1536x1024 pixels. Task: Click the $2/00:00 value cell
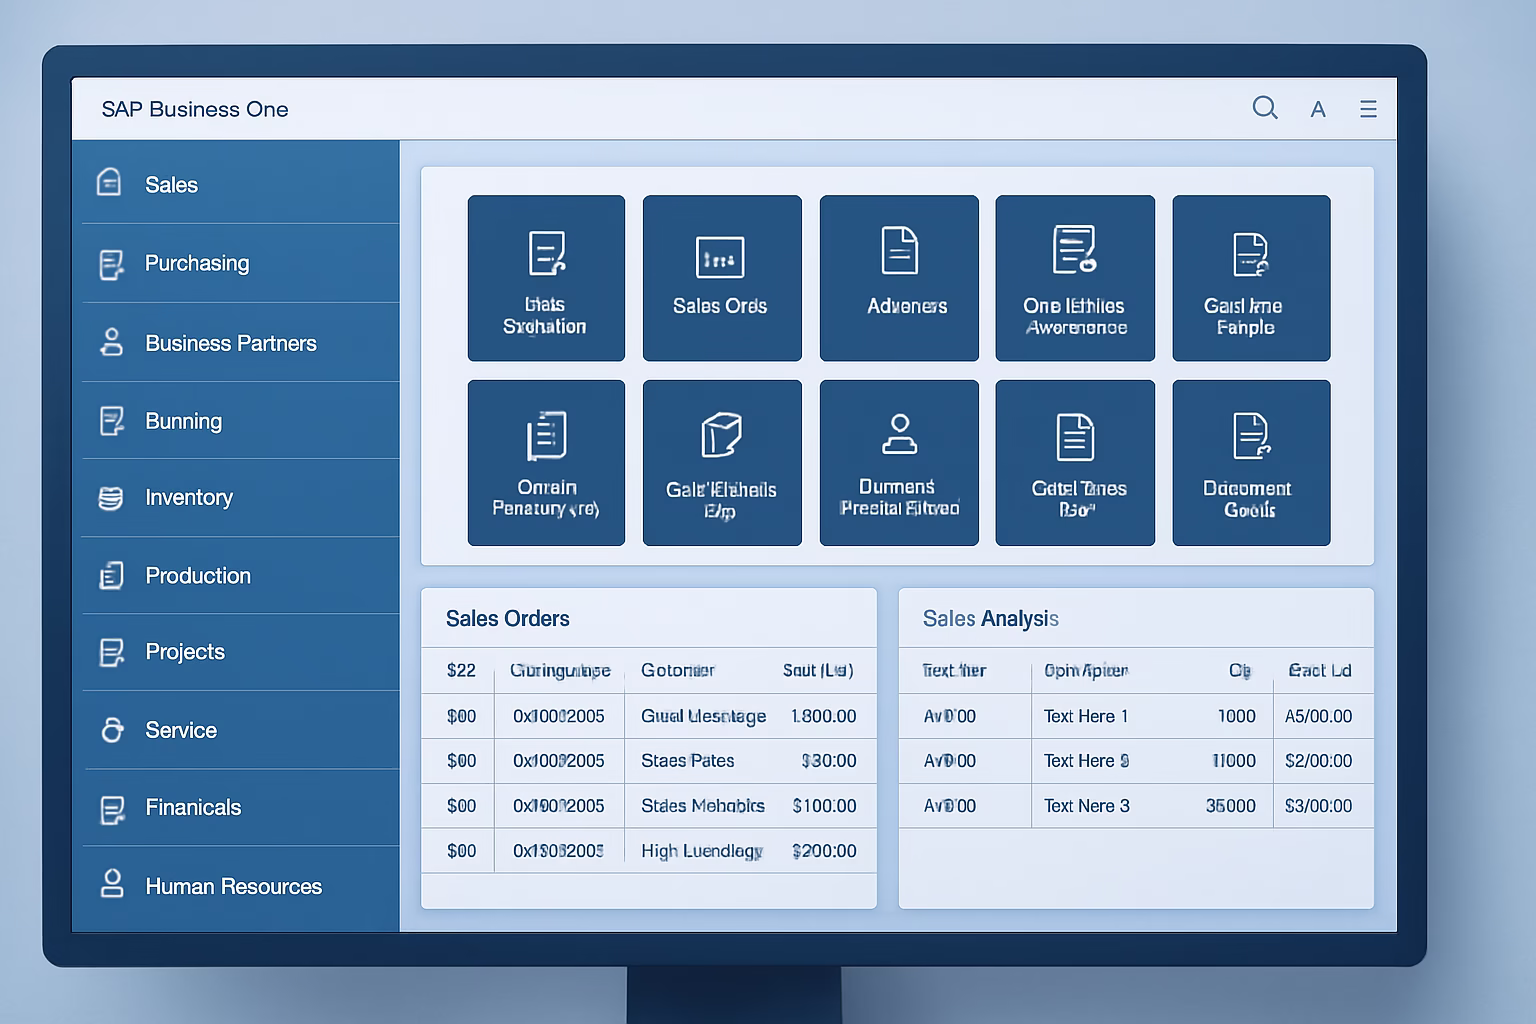1318,761
